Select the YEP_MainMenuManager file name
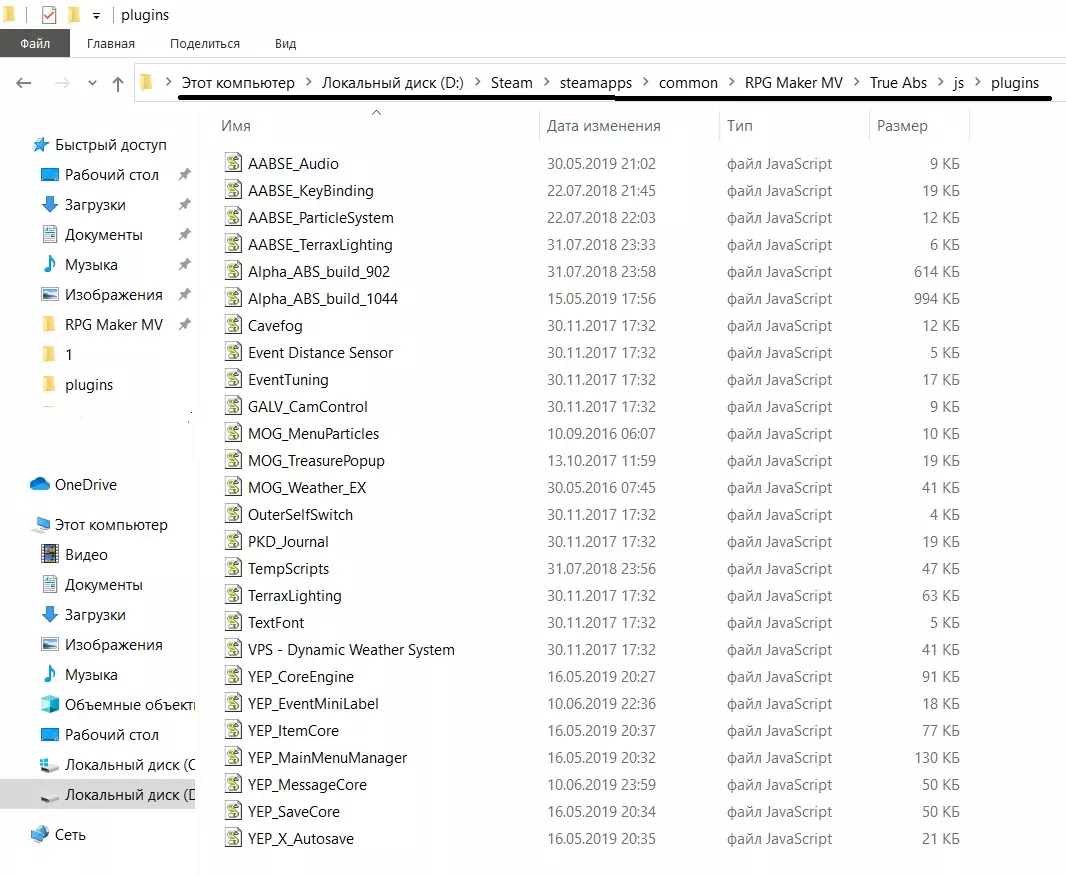The image size is (1066, 876). pyautogui.click(x=327, y=757)
